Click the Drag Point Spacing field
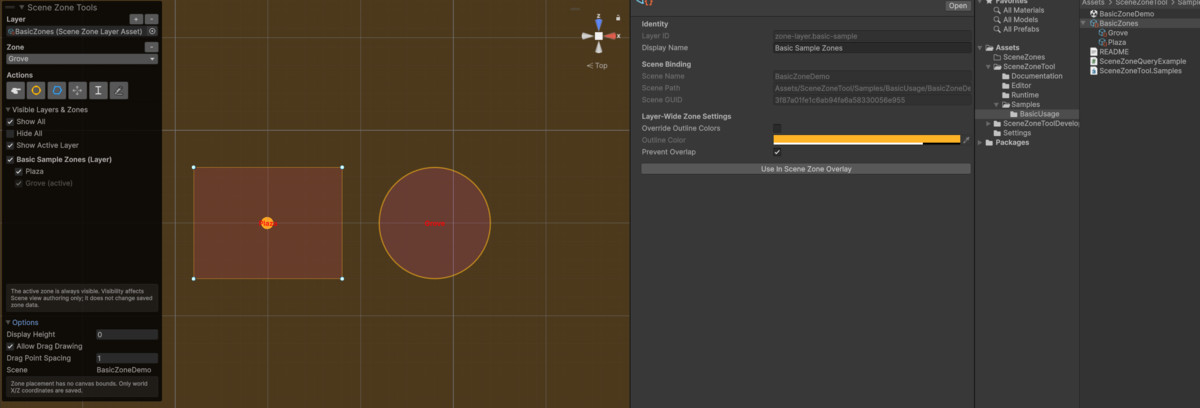The height and width of the screenshot is (408, 1200). 126,358
